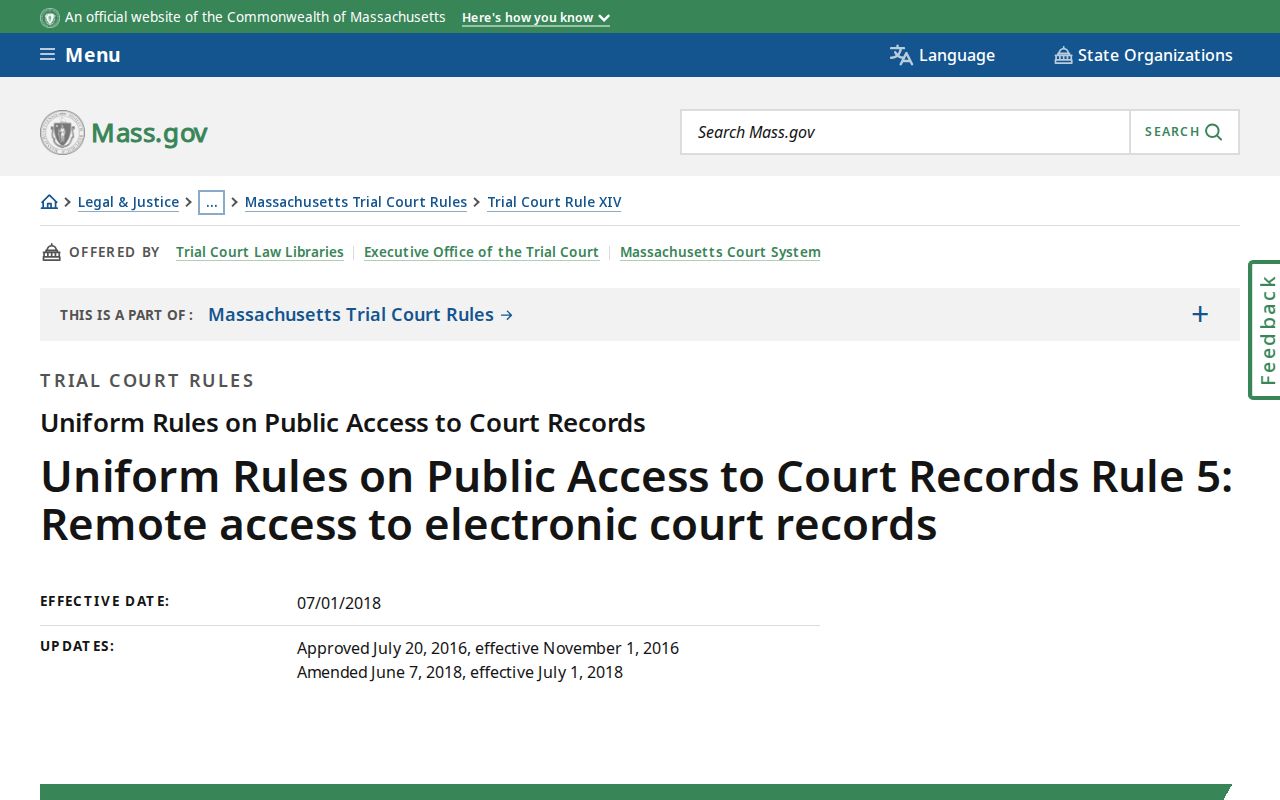1280x800 pixels.
Task: Expand the collapsed breadcrumb ellipsis
Action: click(x=211, y=202)
